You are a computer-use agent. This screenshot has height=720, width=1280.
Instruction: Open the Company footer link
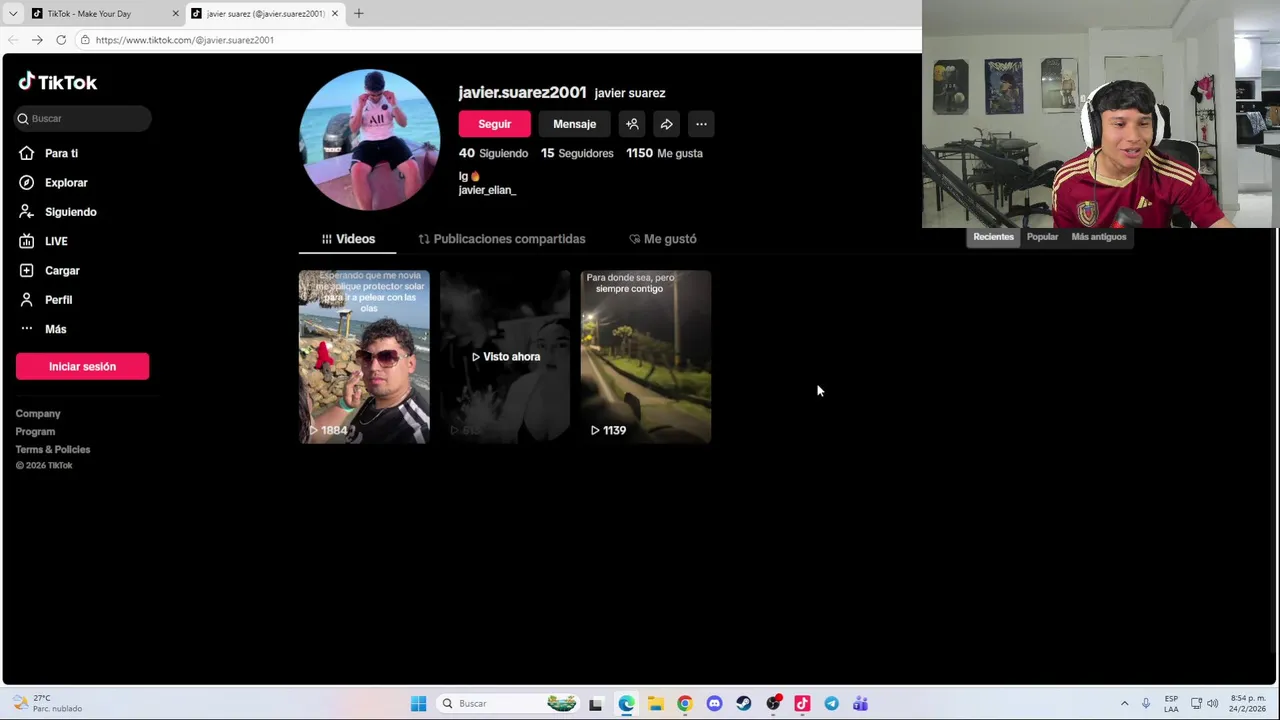38,414
